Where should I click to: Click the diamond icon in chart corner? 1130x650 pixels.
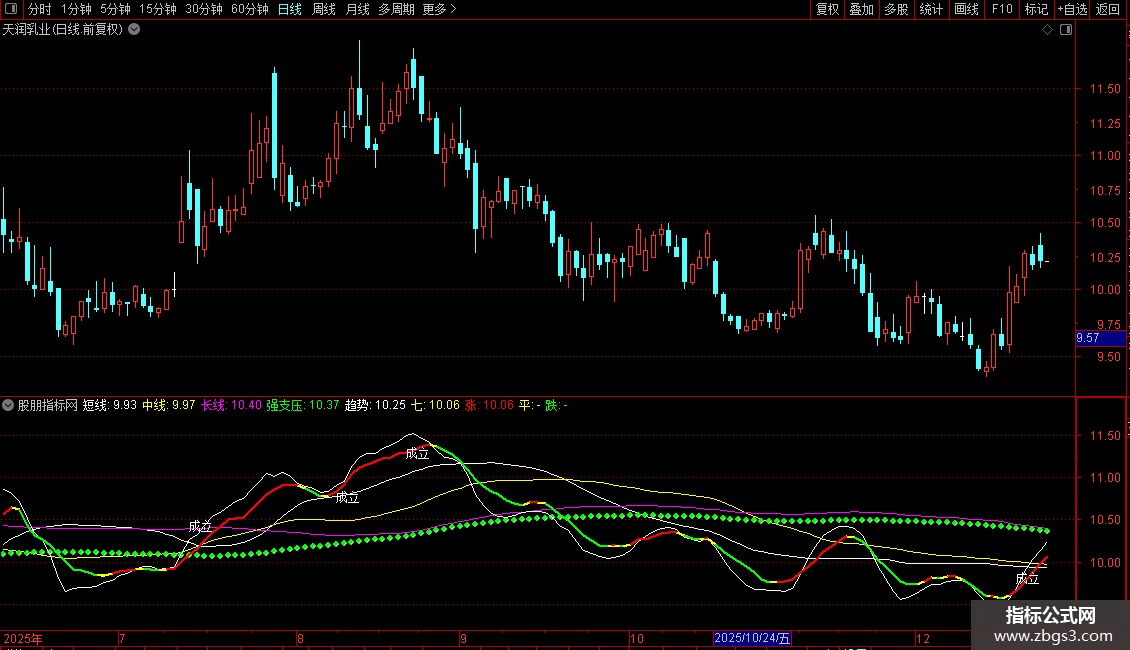pyautogui.click(x=1048, y=30)
